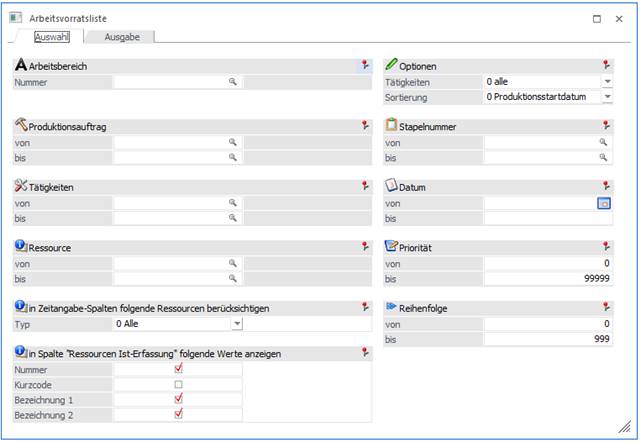Click the pin icon in Optionen header
Screen dimensions: 641x443
[x=606, y=65]
